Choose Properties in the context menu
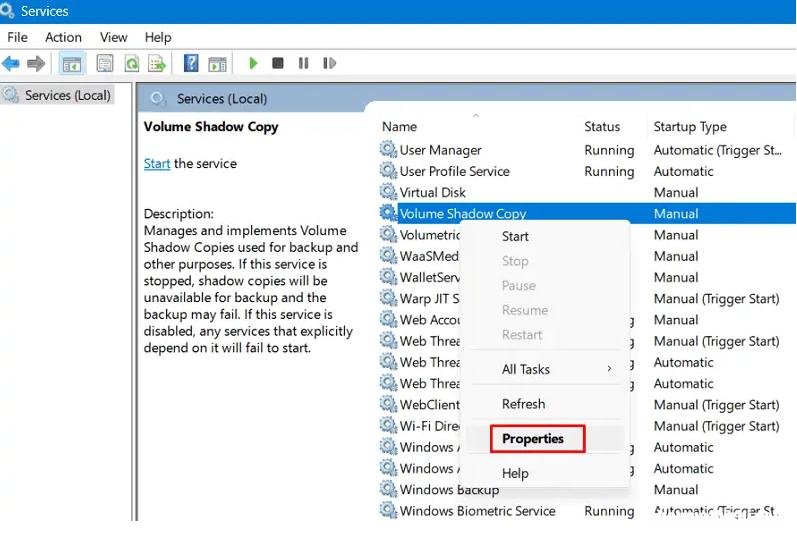 click(x=545, y=438)
